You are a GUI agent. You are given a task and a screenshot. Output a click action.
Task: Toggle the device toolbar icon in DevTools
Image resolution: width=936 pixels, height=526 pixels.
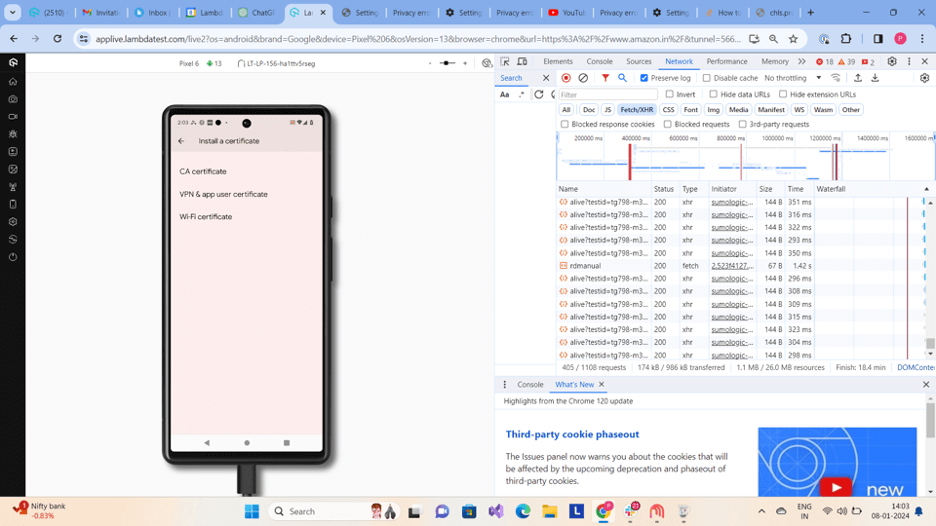point(522,62)
